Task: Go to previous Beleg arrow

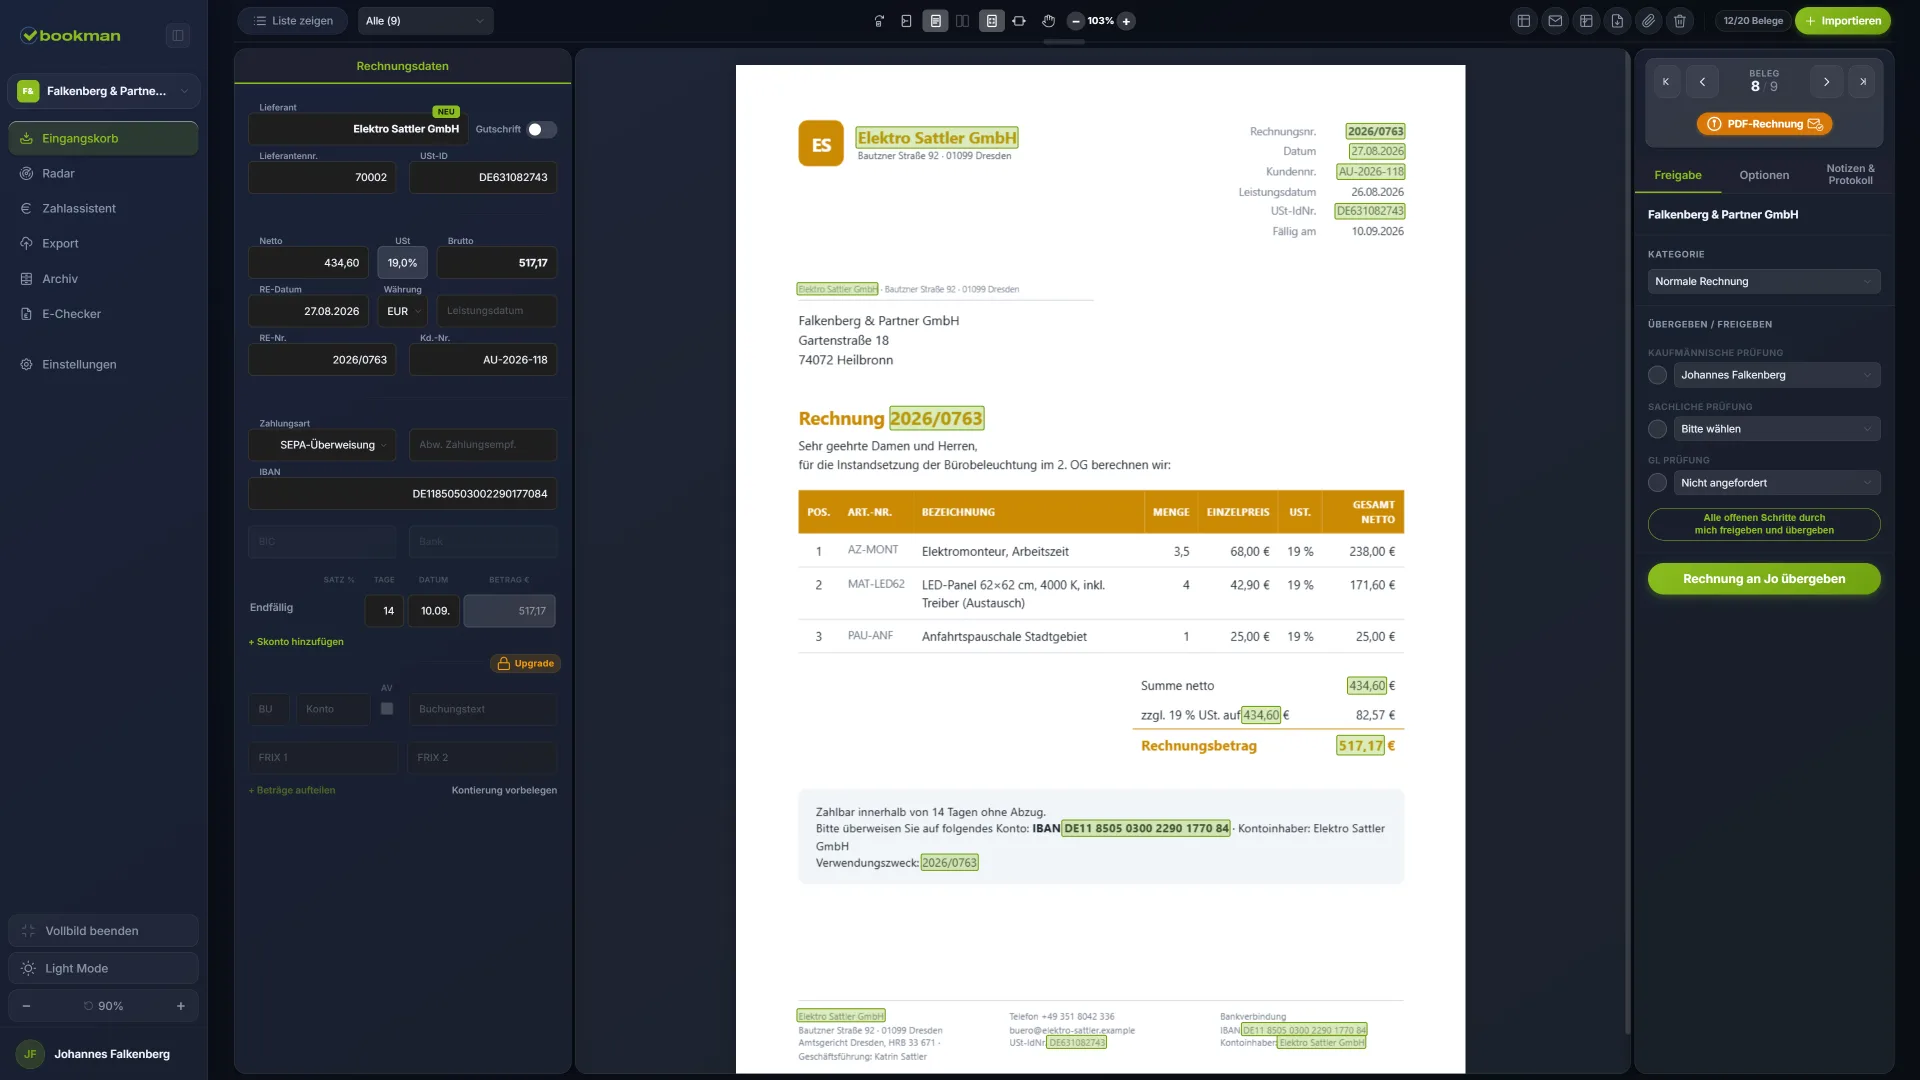Action: tap(1702, 82)
